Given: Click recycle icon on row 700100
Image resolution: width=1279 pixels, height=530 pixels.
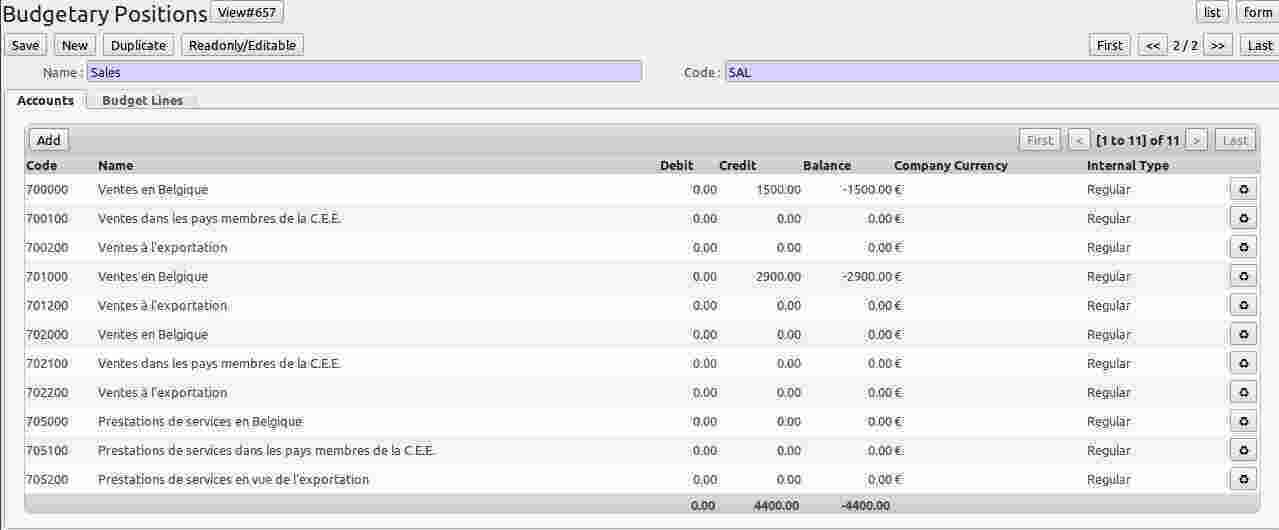Looking at the screenshot, I should 1243,219.
